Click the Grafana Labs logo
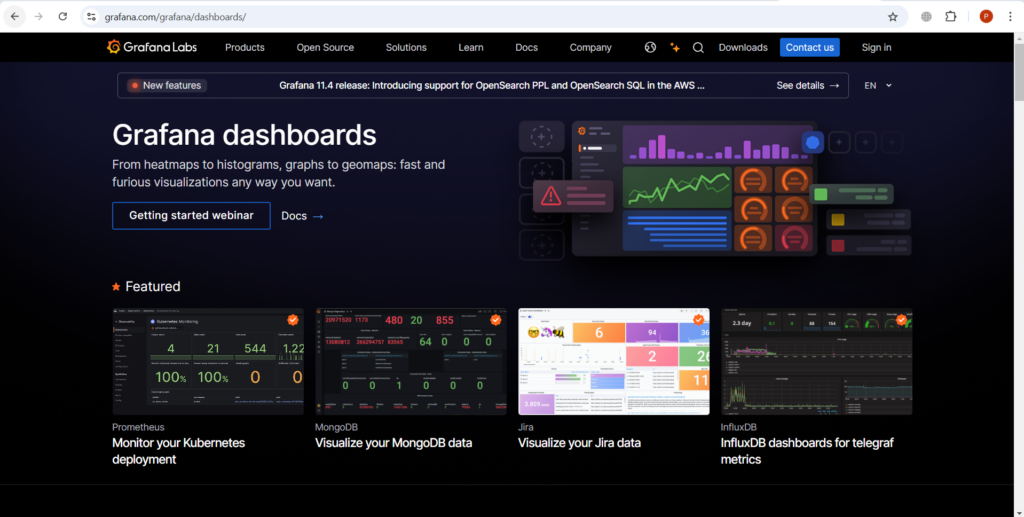Viewport: 1024px width, 517px height. (x=152, y=47)
